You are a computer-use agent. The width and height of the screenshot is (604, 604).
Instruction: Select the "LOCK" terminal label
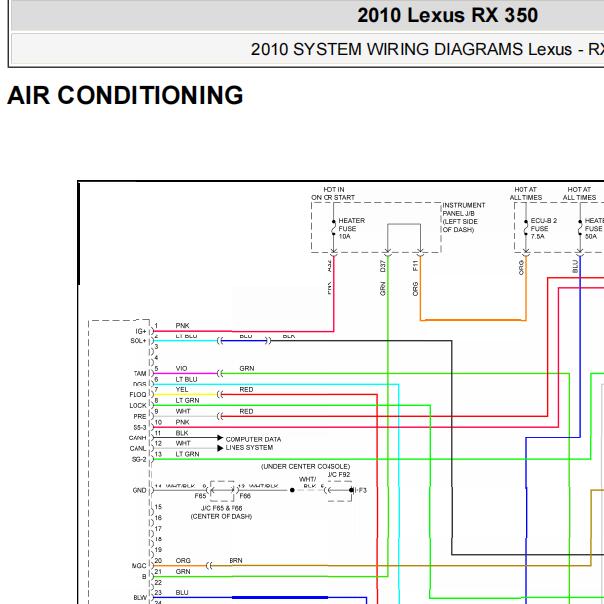[138, 406]
